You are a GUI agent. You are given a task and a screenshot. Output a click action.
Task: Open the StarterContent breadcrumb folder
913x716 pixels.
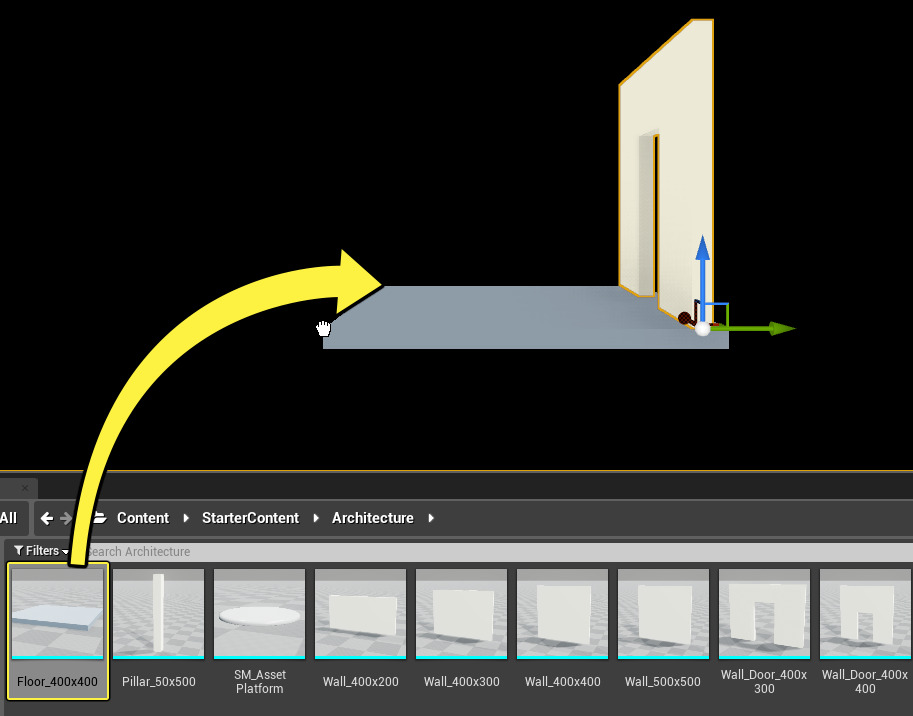(x=250, y=518)
